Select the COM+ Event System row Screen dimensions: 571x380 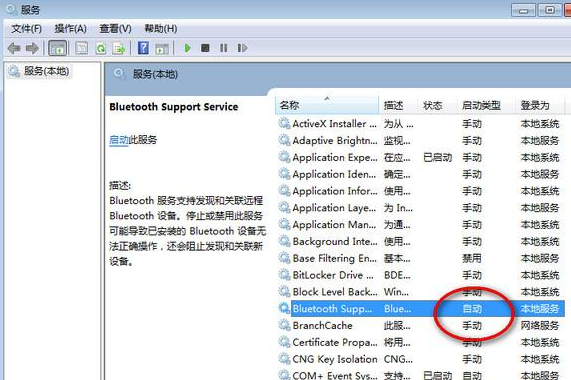pos(420,375)
